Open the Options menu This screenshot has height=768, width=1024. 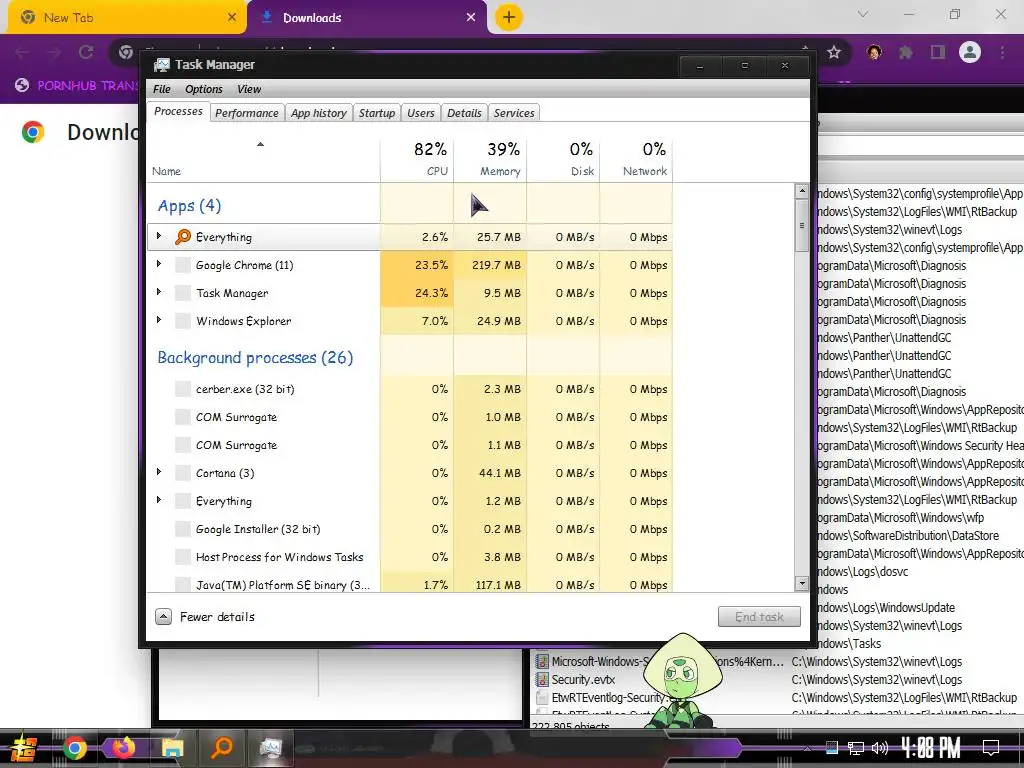204,89
